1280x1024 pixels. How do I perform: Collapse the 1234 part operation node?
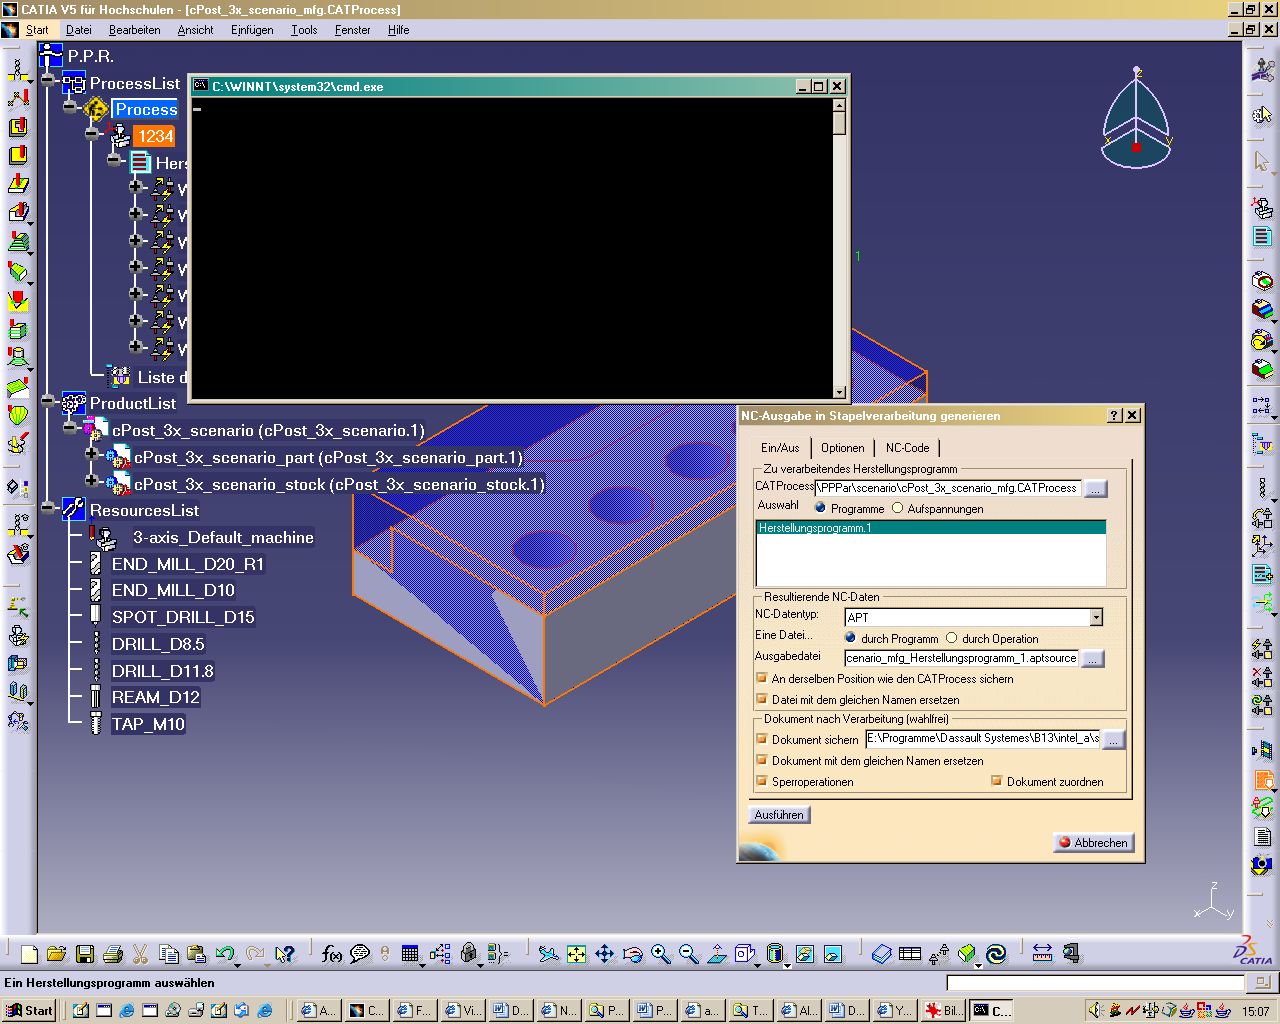tap(92, 135)
